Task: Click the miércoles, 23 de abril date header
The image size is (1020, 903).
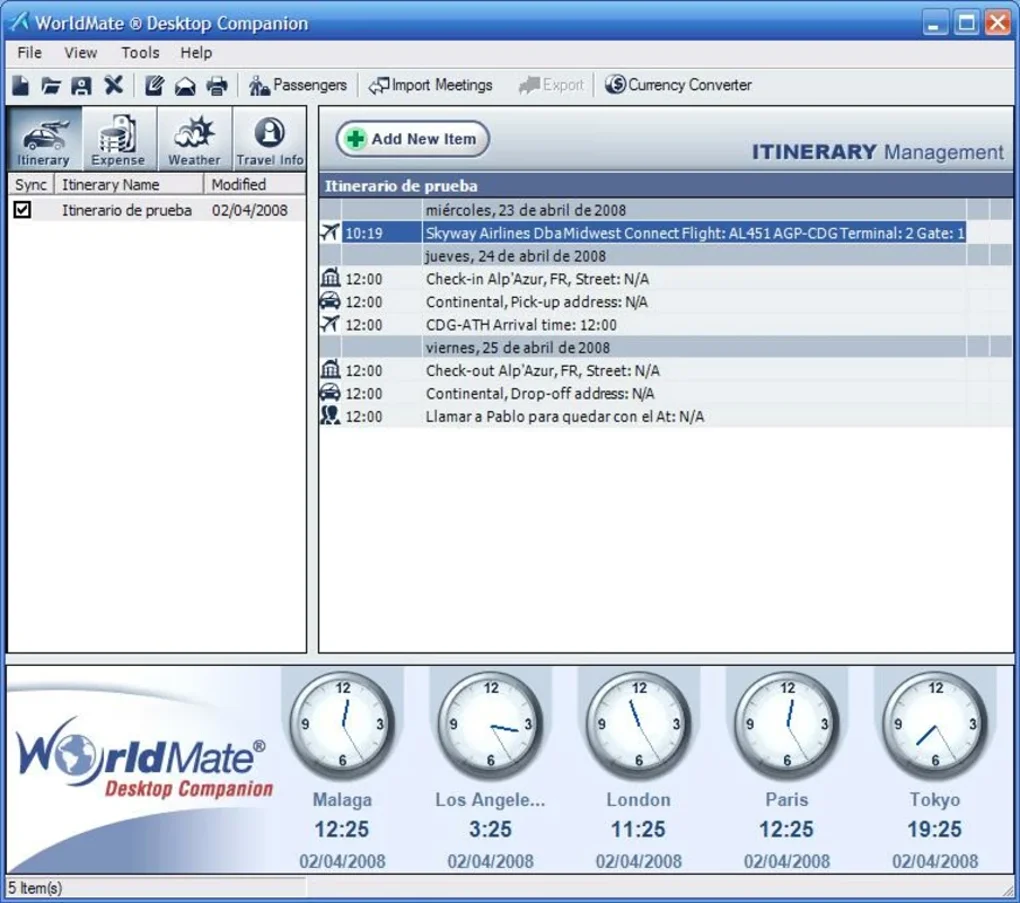Action: pos(665,210)
